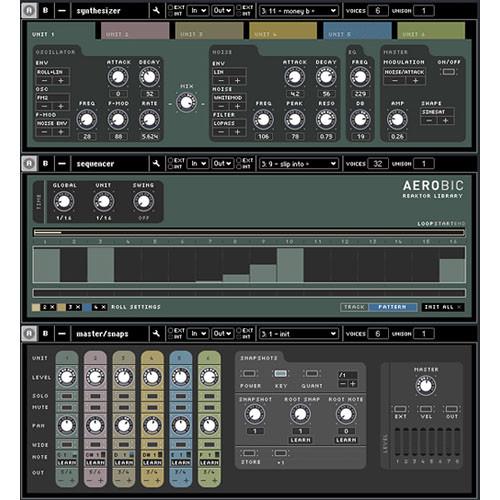Viewport: 500px width, 500px height.
Task: Switch to Unit 2 tab
Action: [x=135, y=31]
